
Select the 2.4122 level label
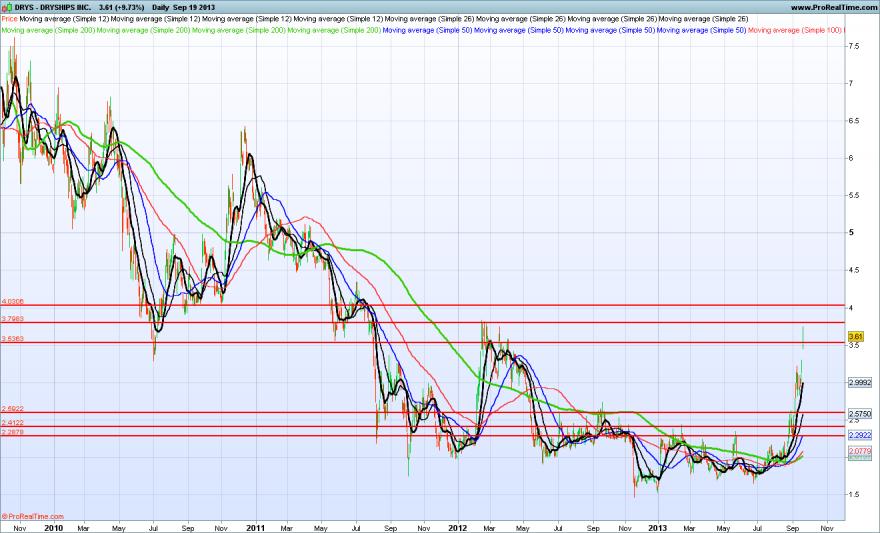coord(12,423)
